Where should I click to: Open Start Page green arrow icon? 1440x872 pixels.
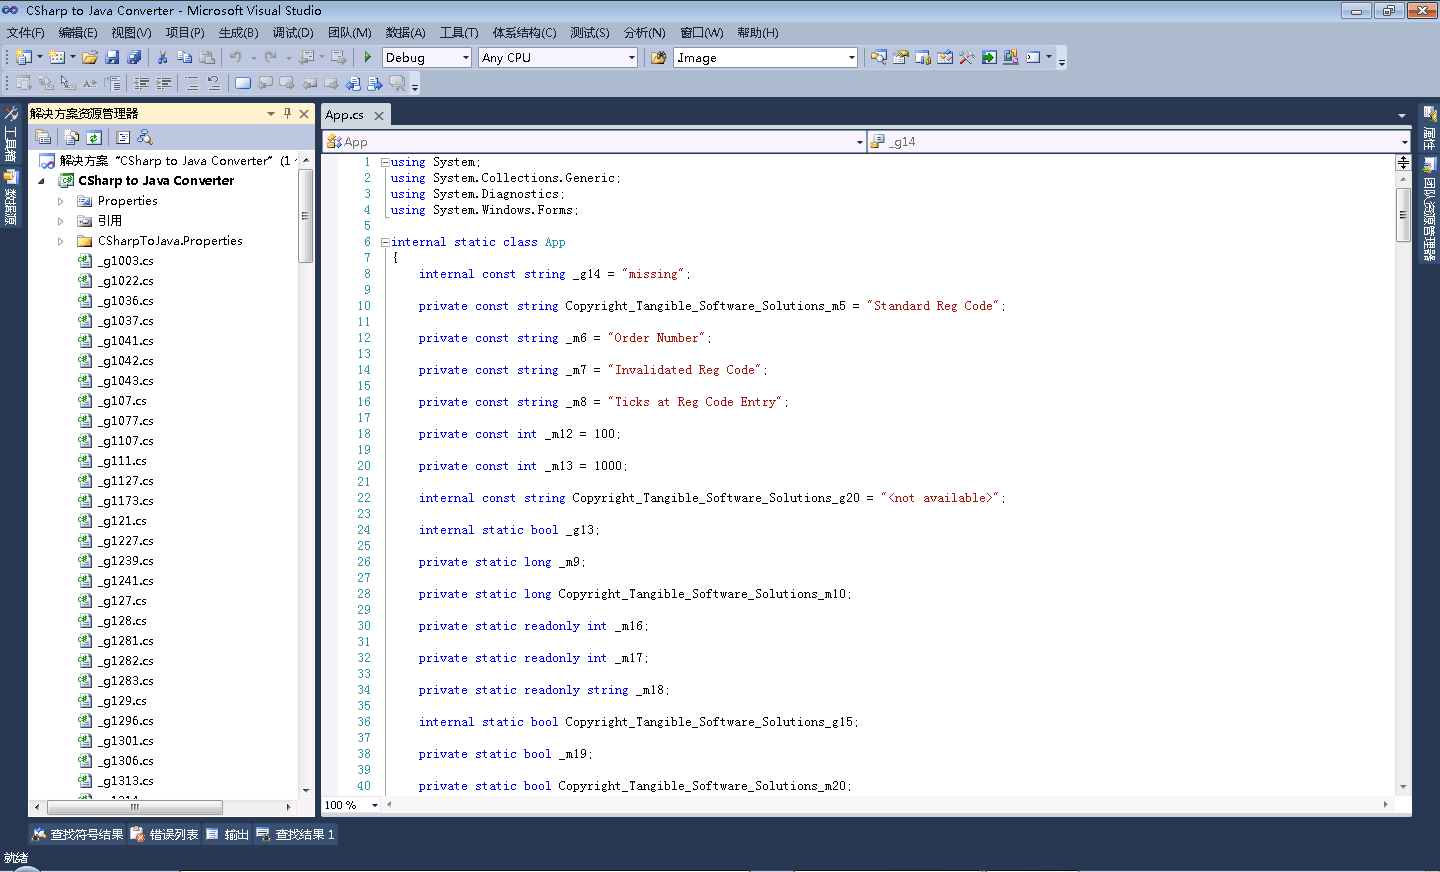pyautogui.click(x=988, y=57)
